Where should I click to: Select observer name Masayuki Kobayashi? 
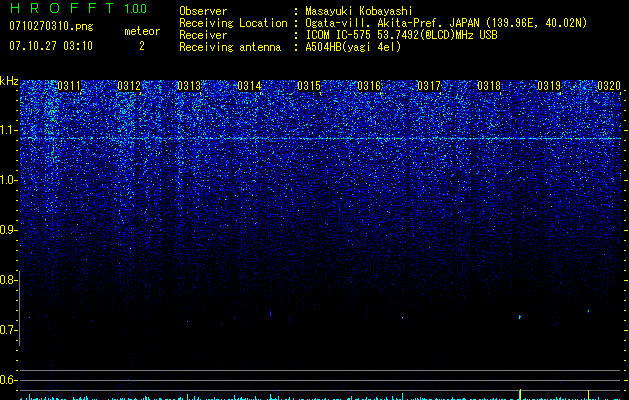click(x=359, y=11)
